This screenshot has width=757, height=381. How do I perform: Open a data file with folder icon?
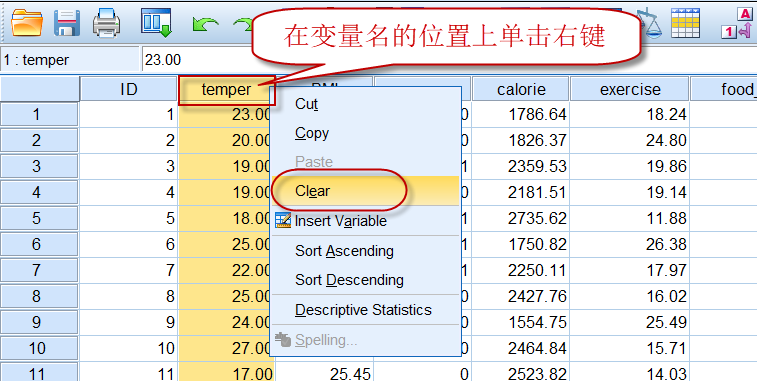27,22
